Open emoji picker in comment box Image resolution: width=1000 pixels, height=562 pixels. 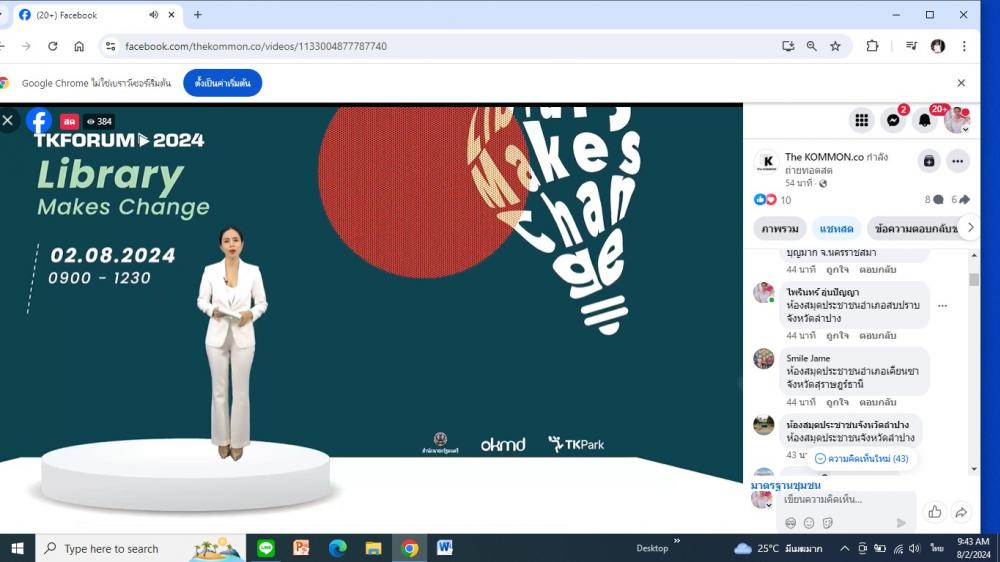click(x=809, y=523)
